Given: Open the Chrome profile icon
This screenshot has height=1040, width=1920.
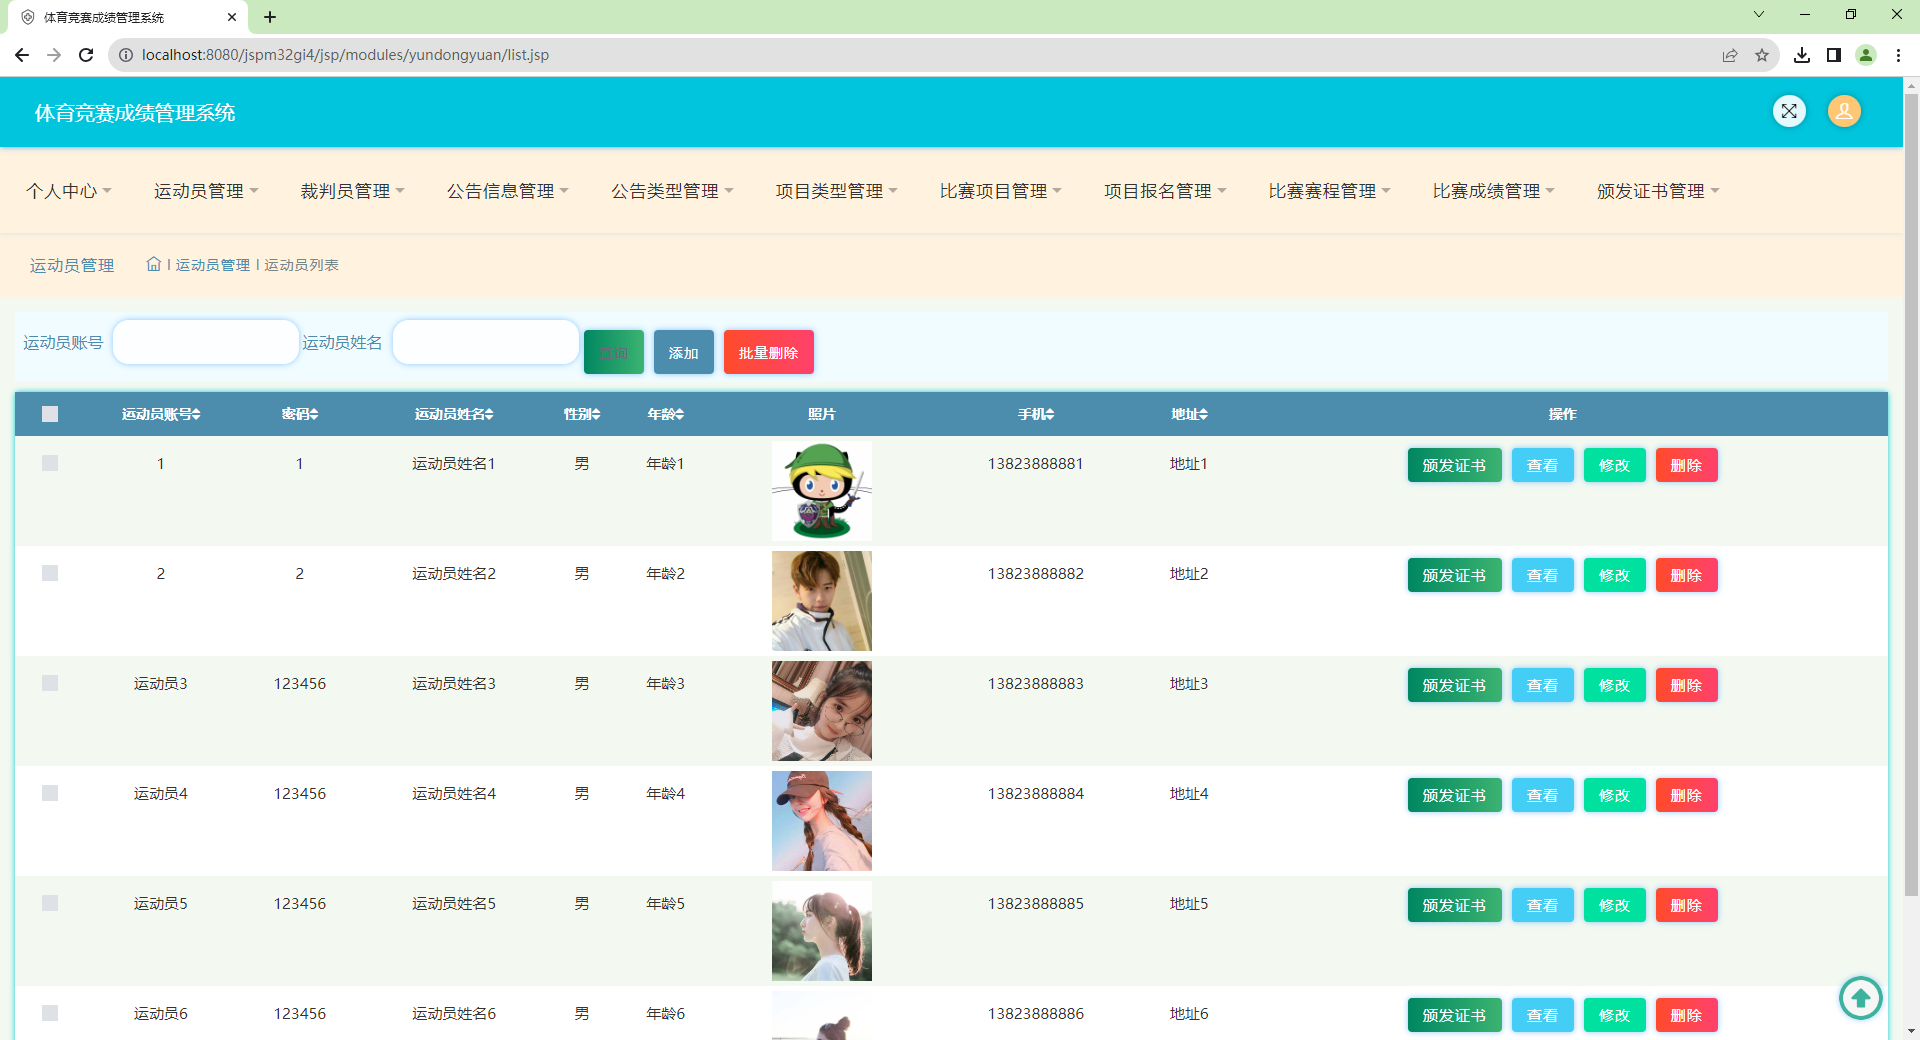Looking at the screenshot, I should pyautogui.click(x=1866, y=55).
